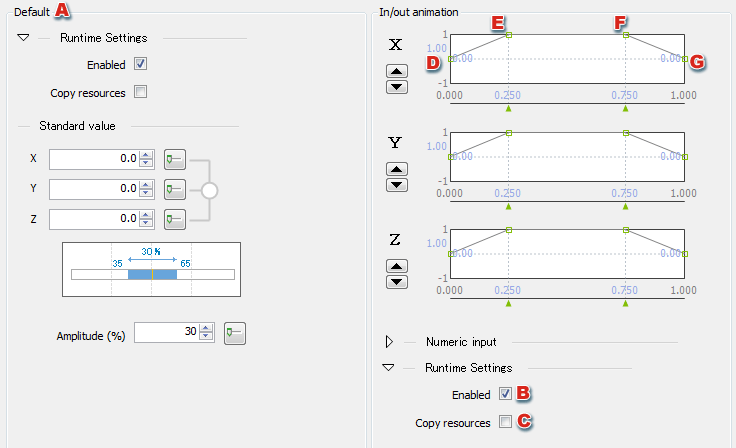Check Copy resources under In/out animation

[505, 422]
